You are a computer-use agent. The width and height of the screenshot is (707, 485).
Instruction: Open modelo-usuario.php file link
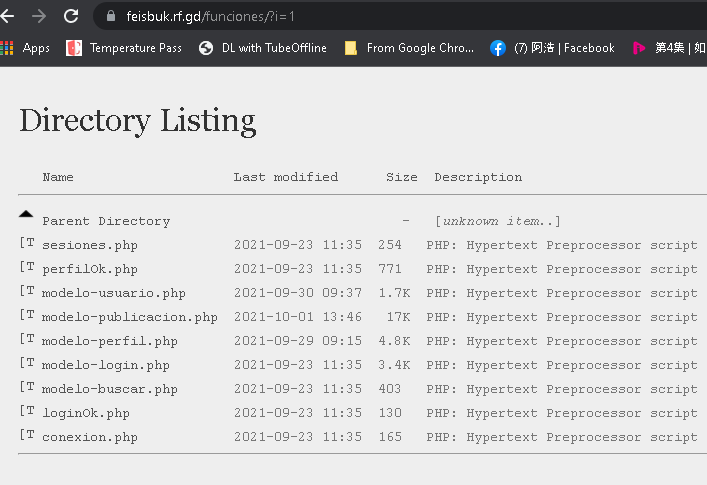(x=114, y=293)
